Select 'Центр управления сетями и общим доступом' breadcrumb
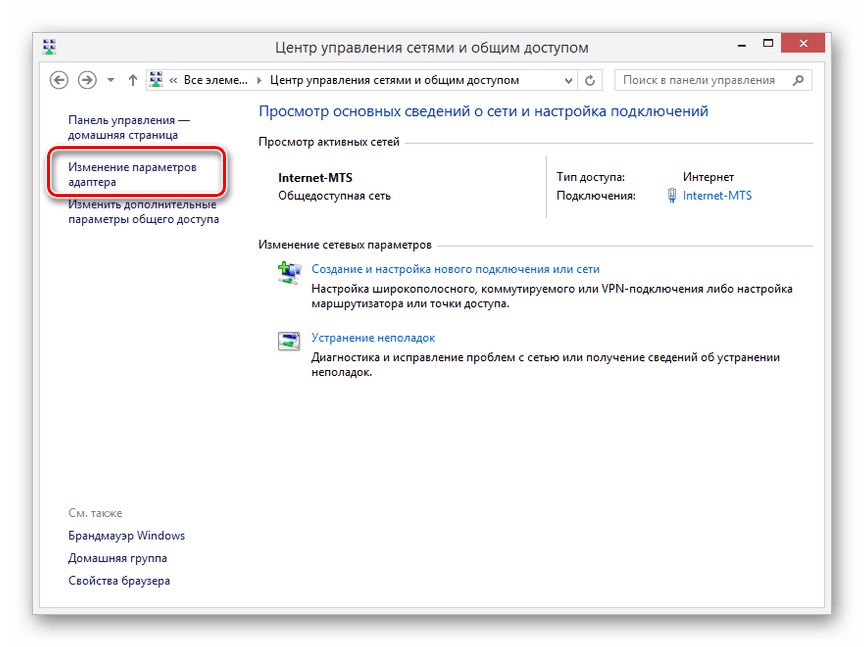The width and height of the screenshot is (864, 647). [395, 80]
